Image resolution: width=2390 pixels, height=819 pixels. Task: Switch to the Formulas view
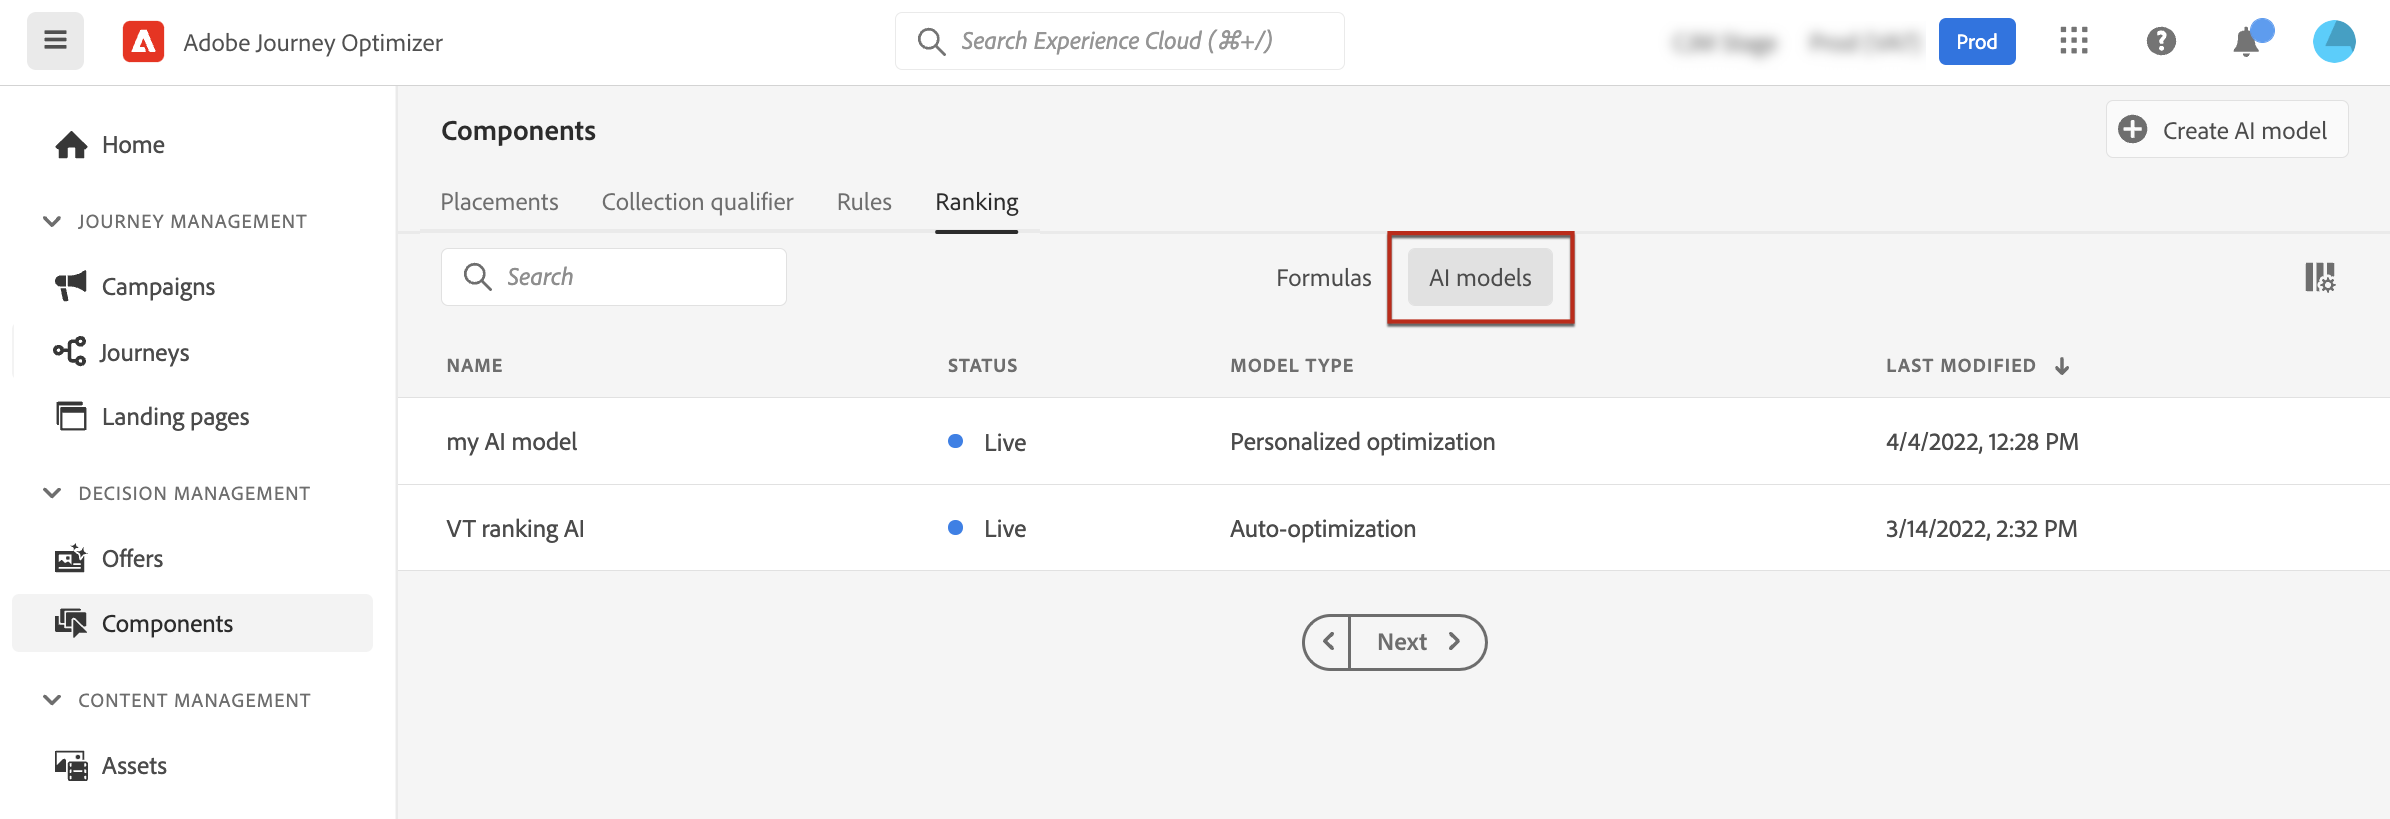point(1323,278)
